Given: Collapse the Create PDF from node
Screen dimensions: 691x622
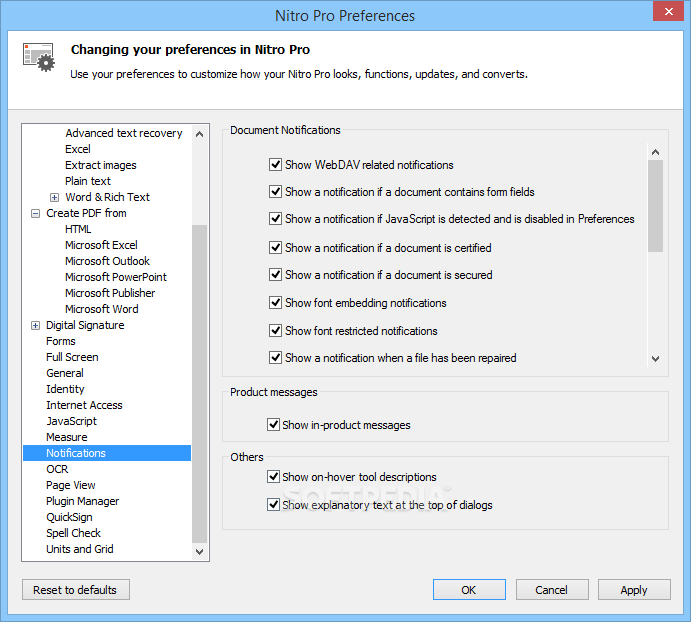Looking at the screenshot, I should (x=35, y=213).
